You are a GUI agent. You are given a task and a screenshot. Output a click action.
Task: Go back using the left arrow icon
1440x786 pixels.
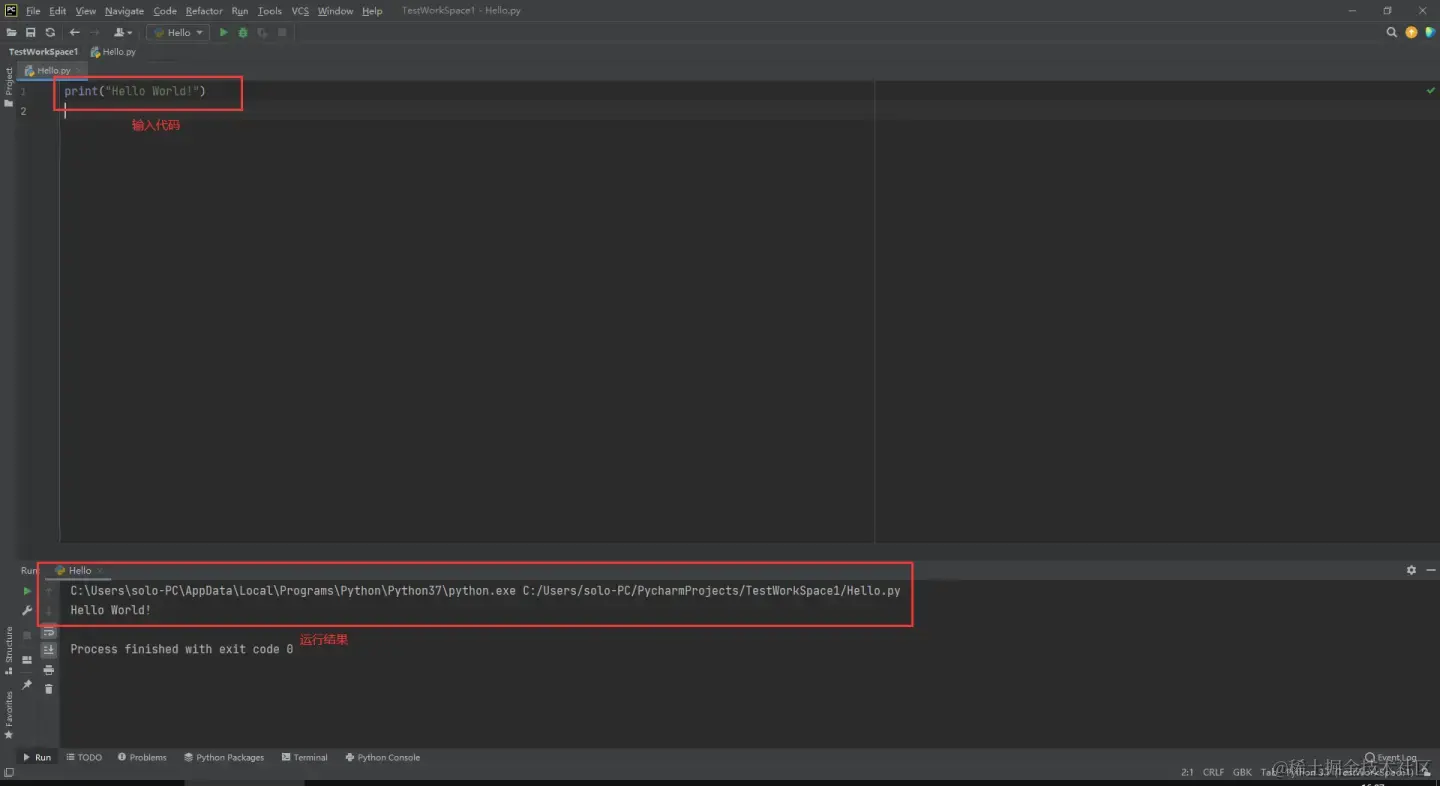click(x=74, y=32)
